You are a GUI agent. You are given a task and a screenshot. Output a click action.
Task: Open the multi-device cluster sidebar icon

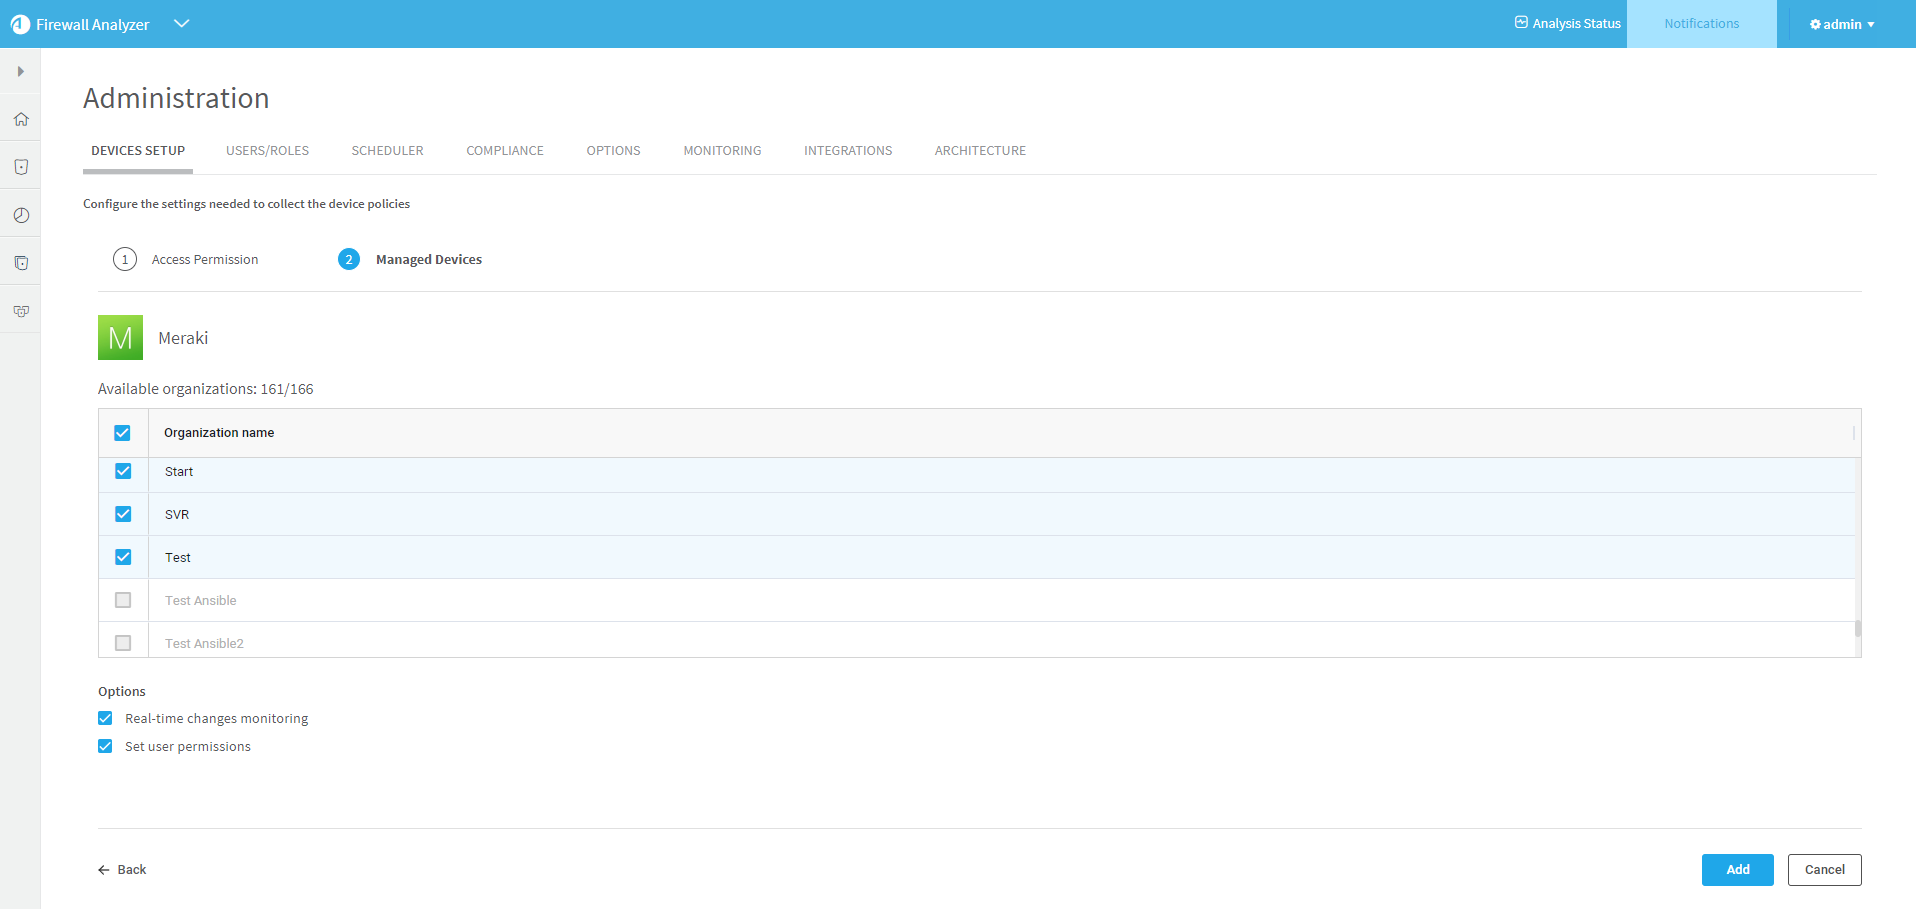tap(21, 311)
